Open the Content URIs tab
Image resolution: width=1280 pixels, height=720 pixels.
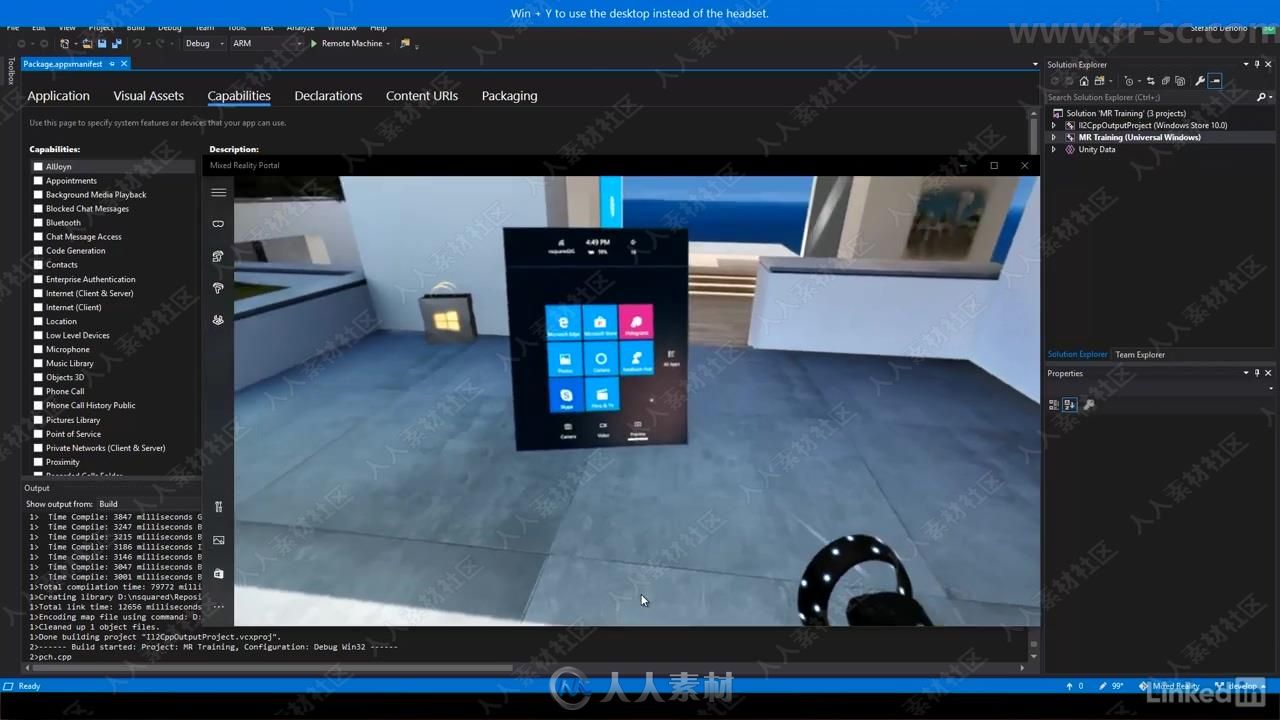[422, 96]
